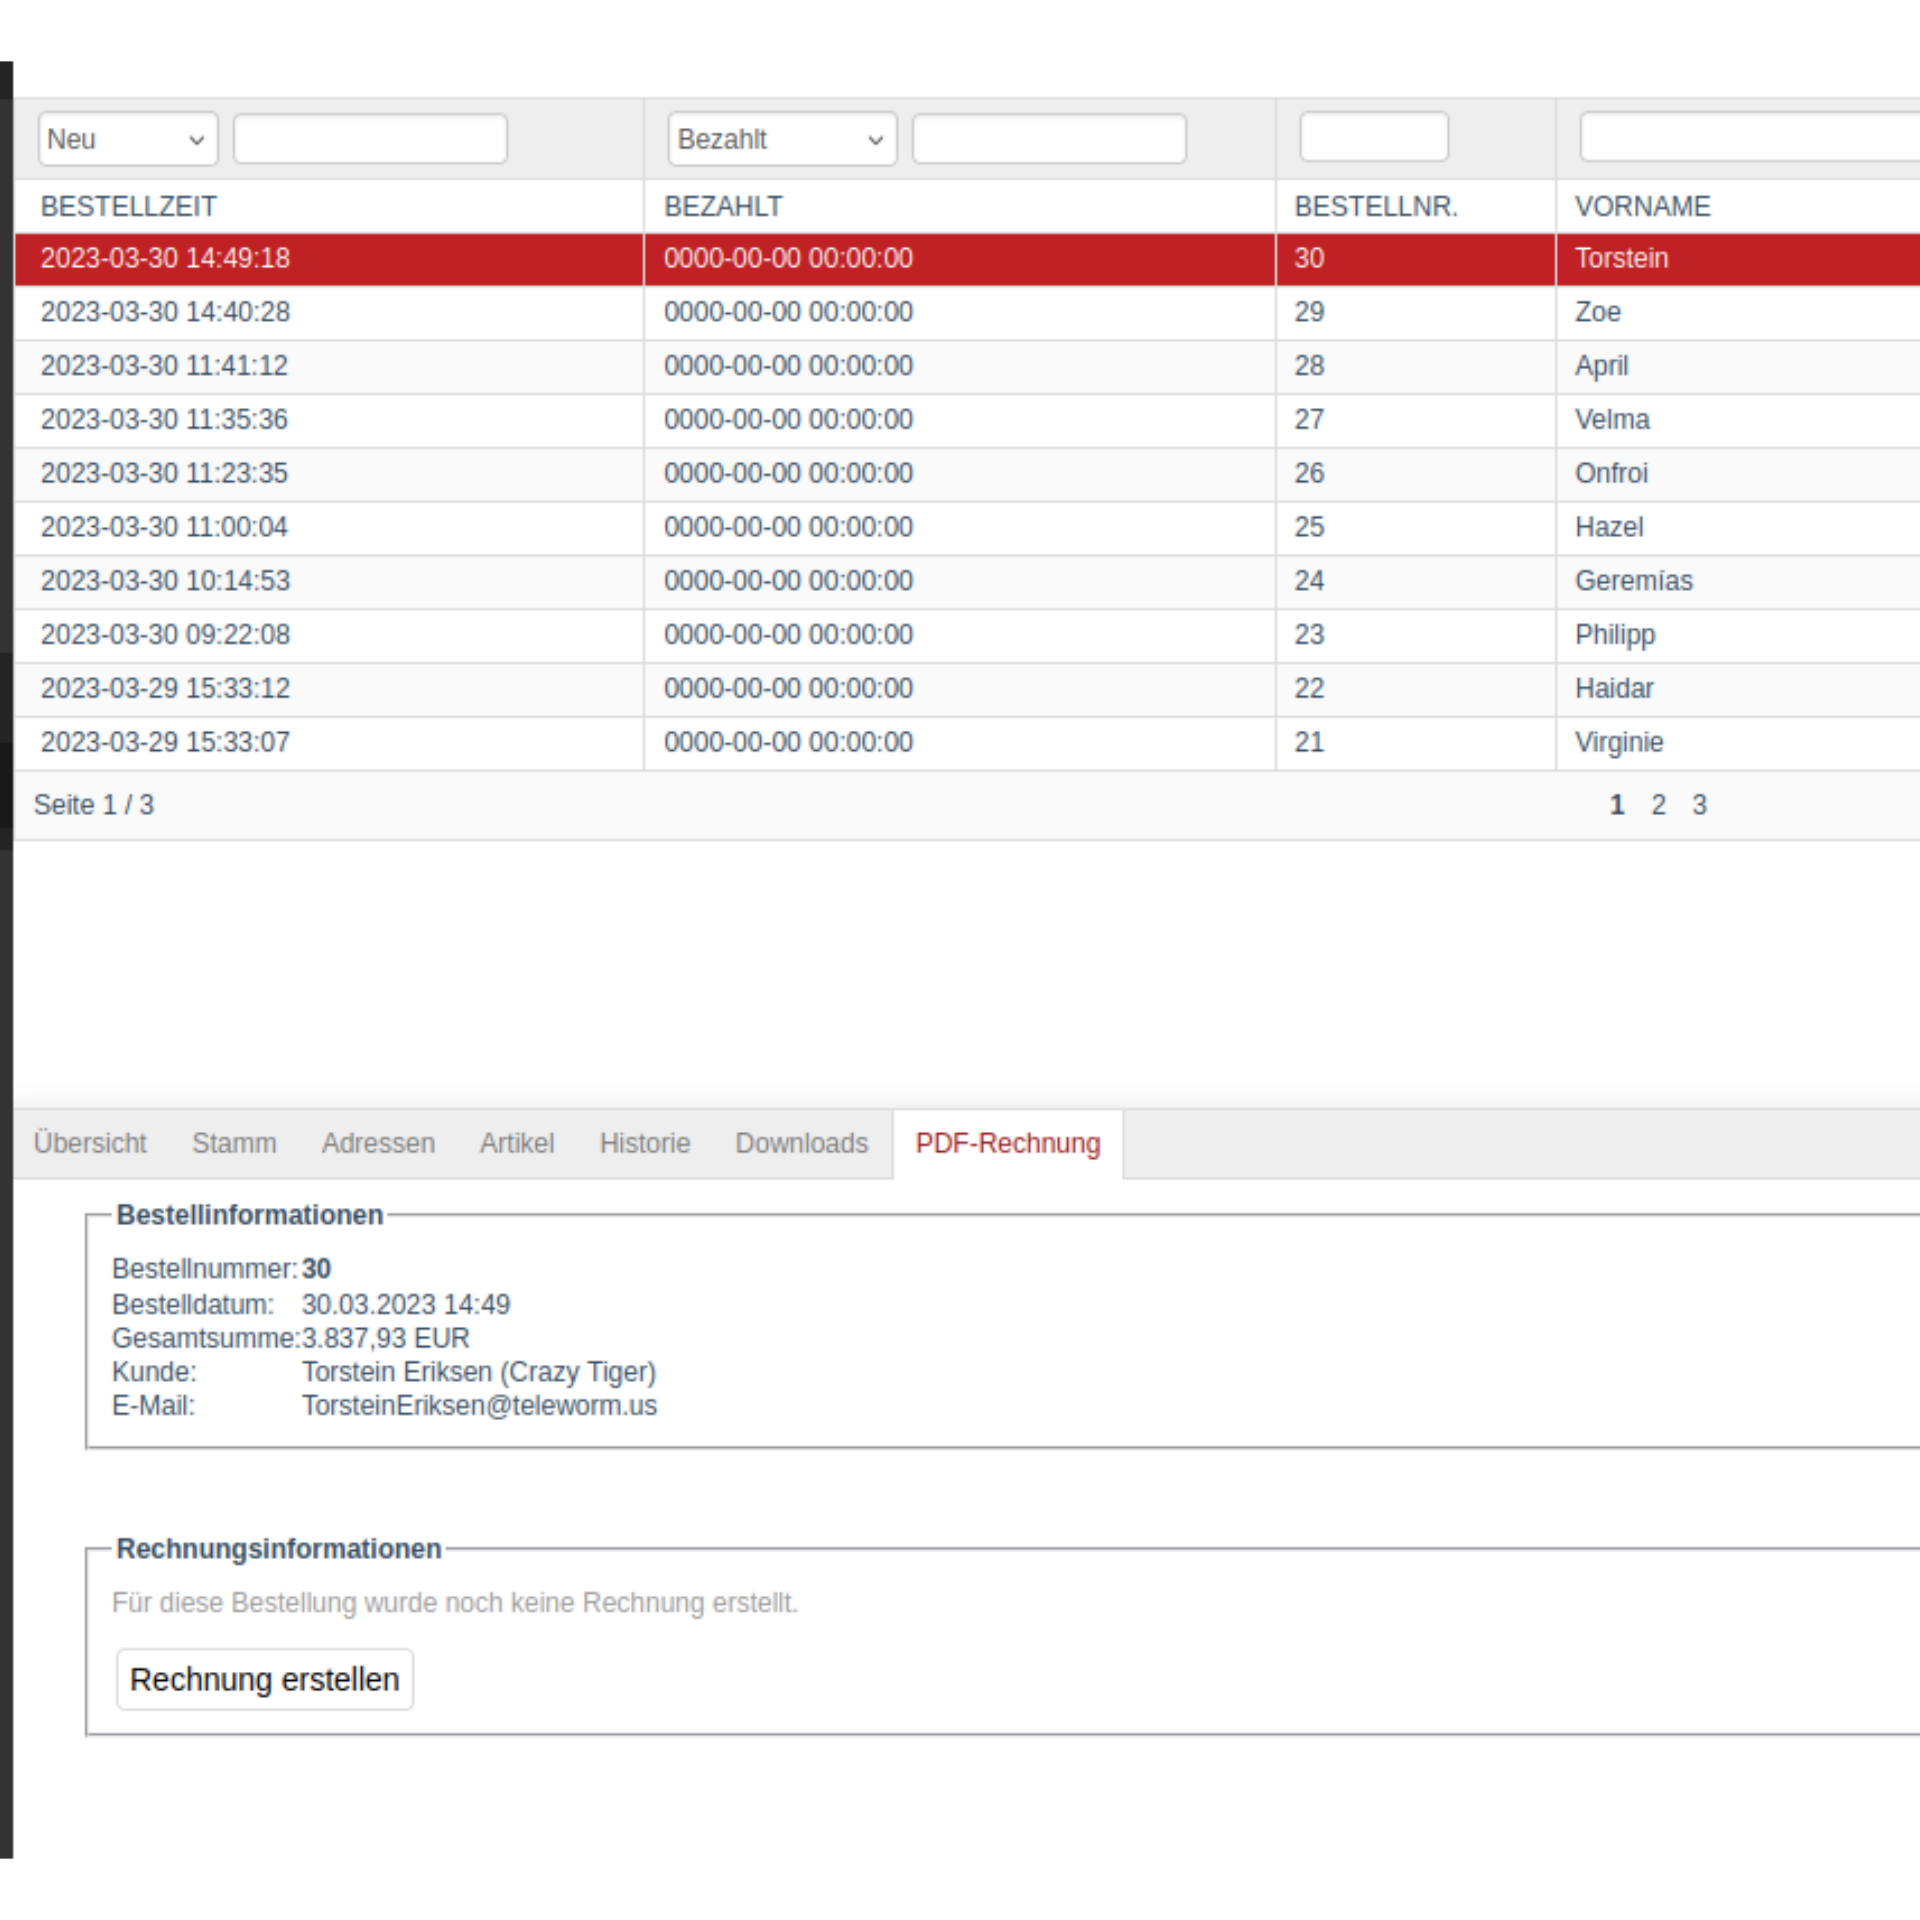The height and width of the screenshot is (1920, 1920).
Task: Sort by the BESTELLZEIT column header
Action: click(x=128, y=207)
